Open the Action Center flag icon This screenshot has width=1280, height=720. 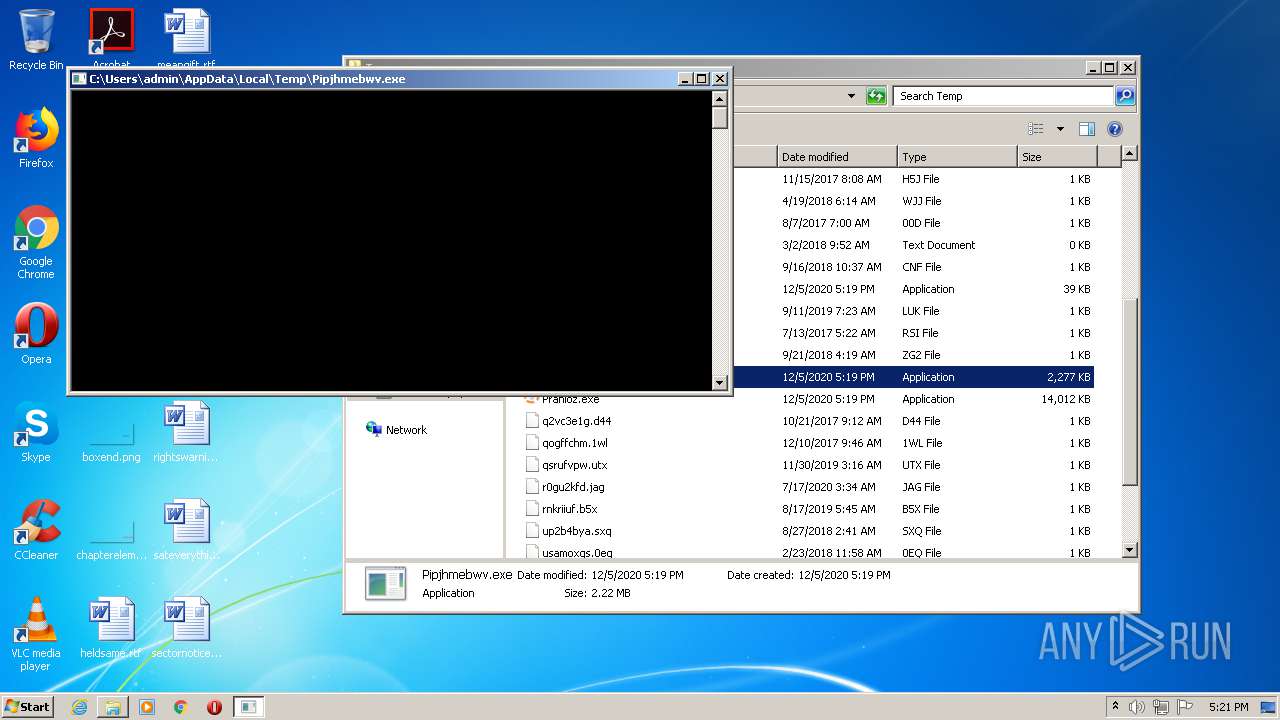(x=1185, y=707)
